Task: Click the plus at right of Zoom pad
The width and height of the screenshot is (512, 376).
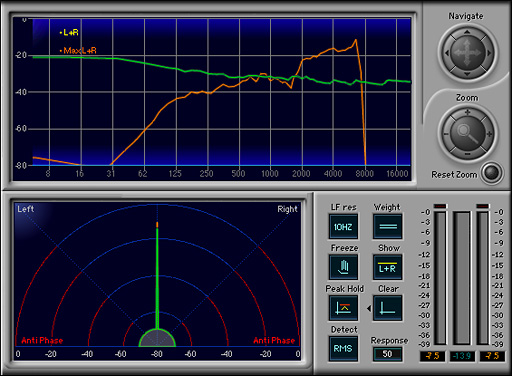Action: pyautogui.click(x=489, y=134)
